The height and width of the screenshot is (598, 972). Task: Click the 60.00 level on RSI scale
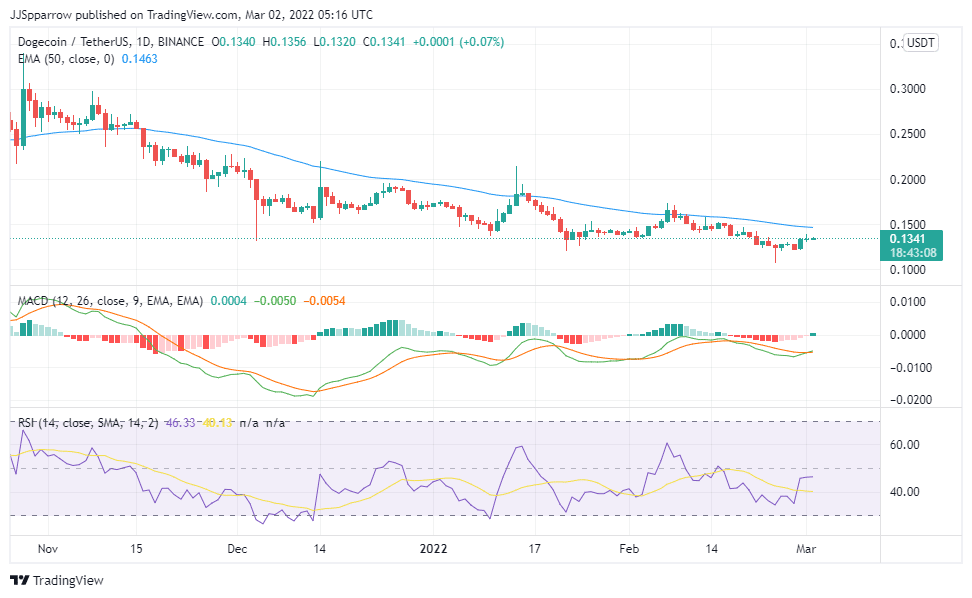pyautogui.click(x=905, y=445)
